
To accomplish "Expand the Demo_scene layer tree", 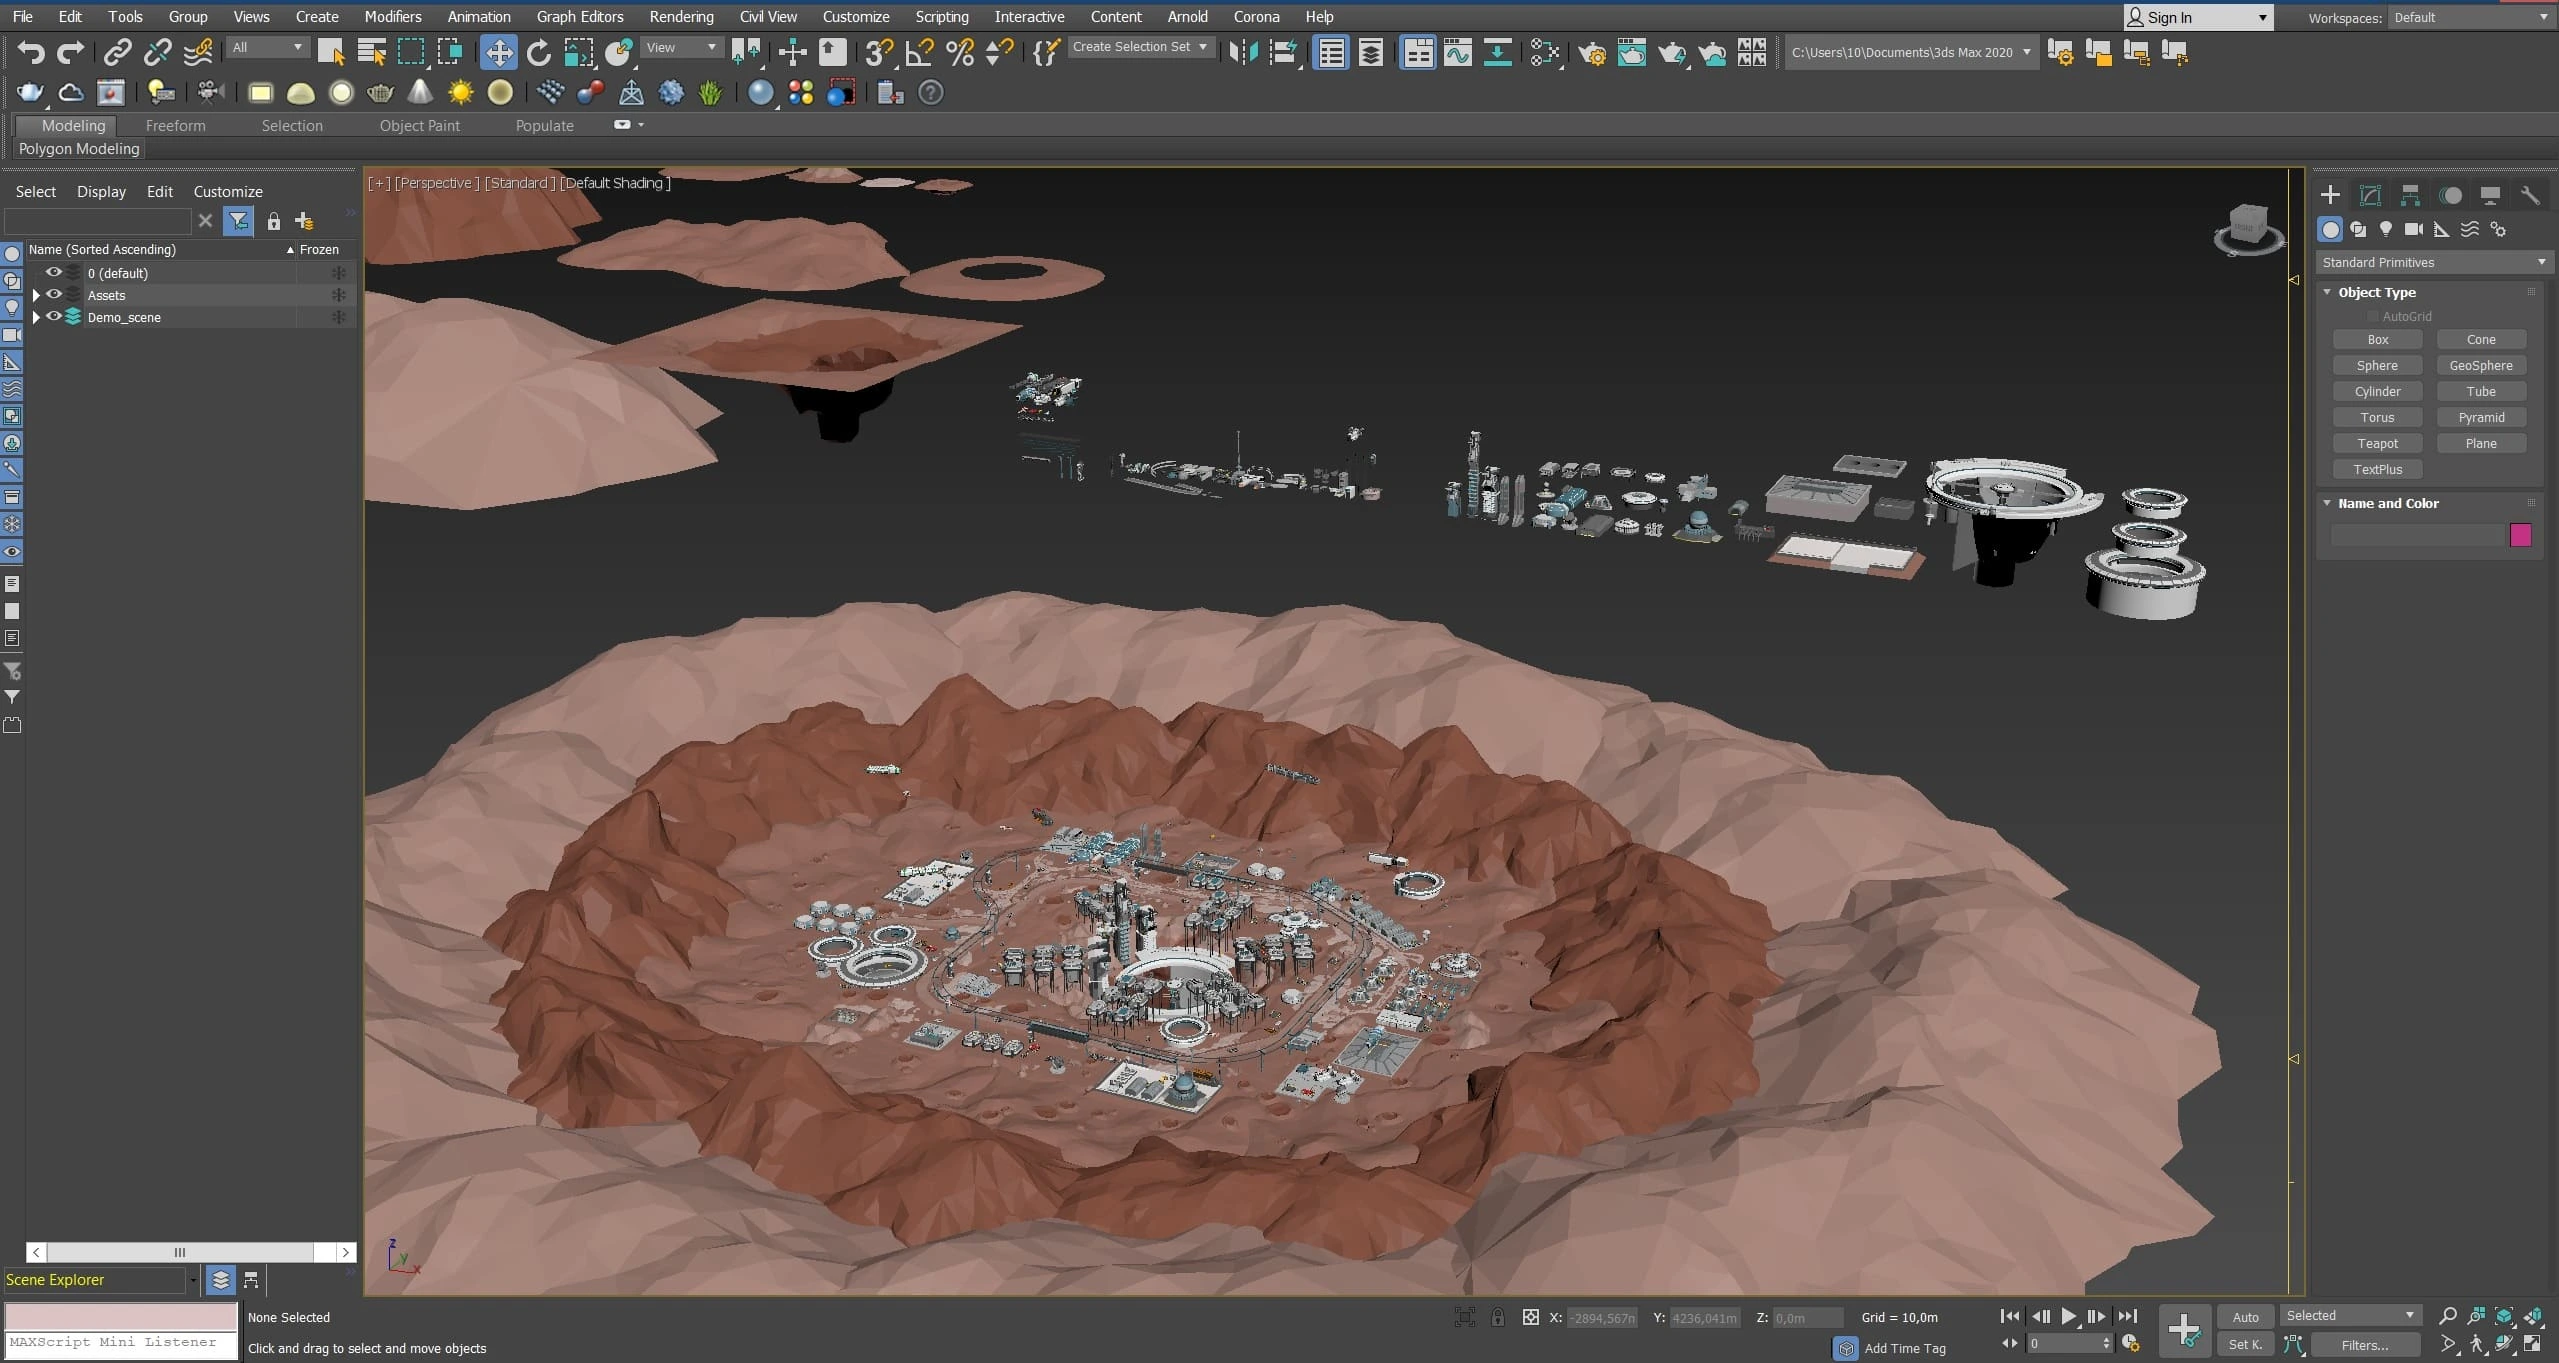I will (36, 317).
